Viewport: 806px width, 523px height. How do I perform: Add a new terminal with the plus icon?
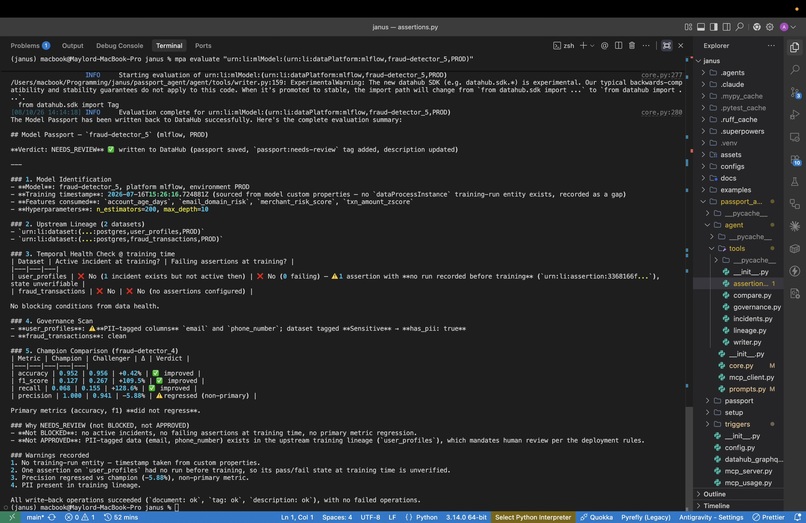[583, 45]
